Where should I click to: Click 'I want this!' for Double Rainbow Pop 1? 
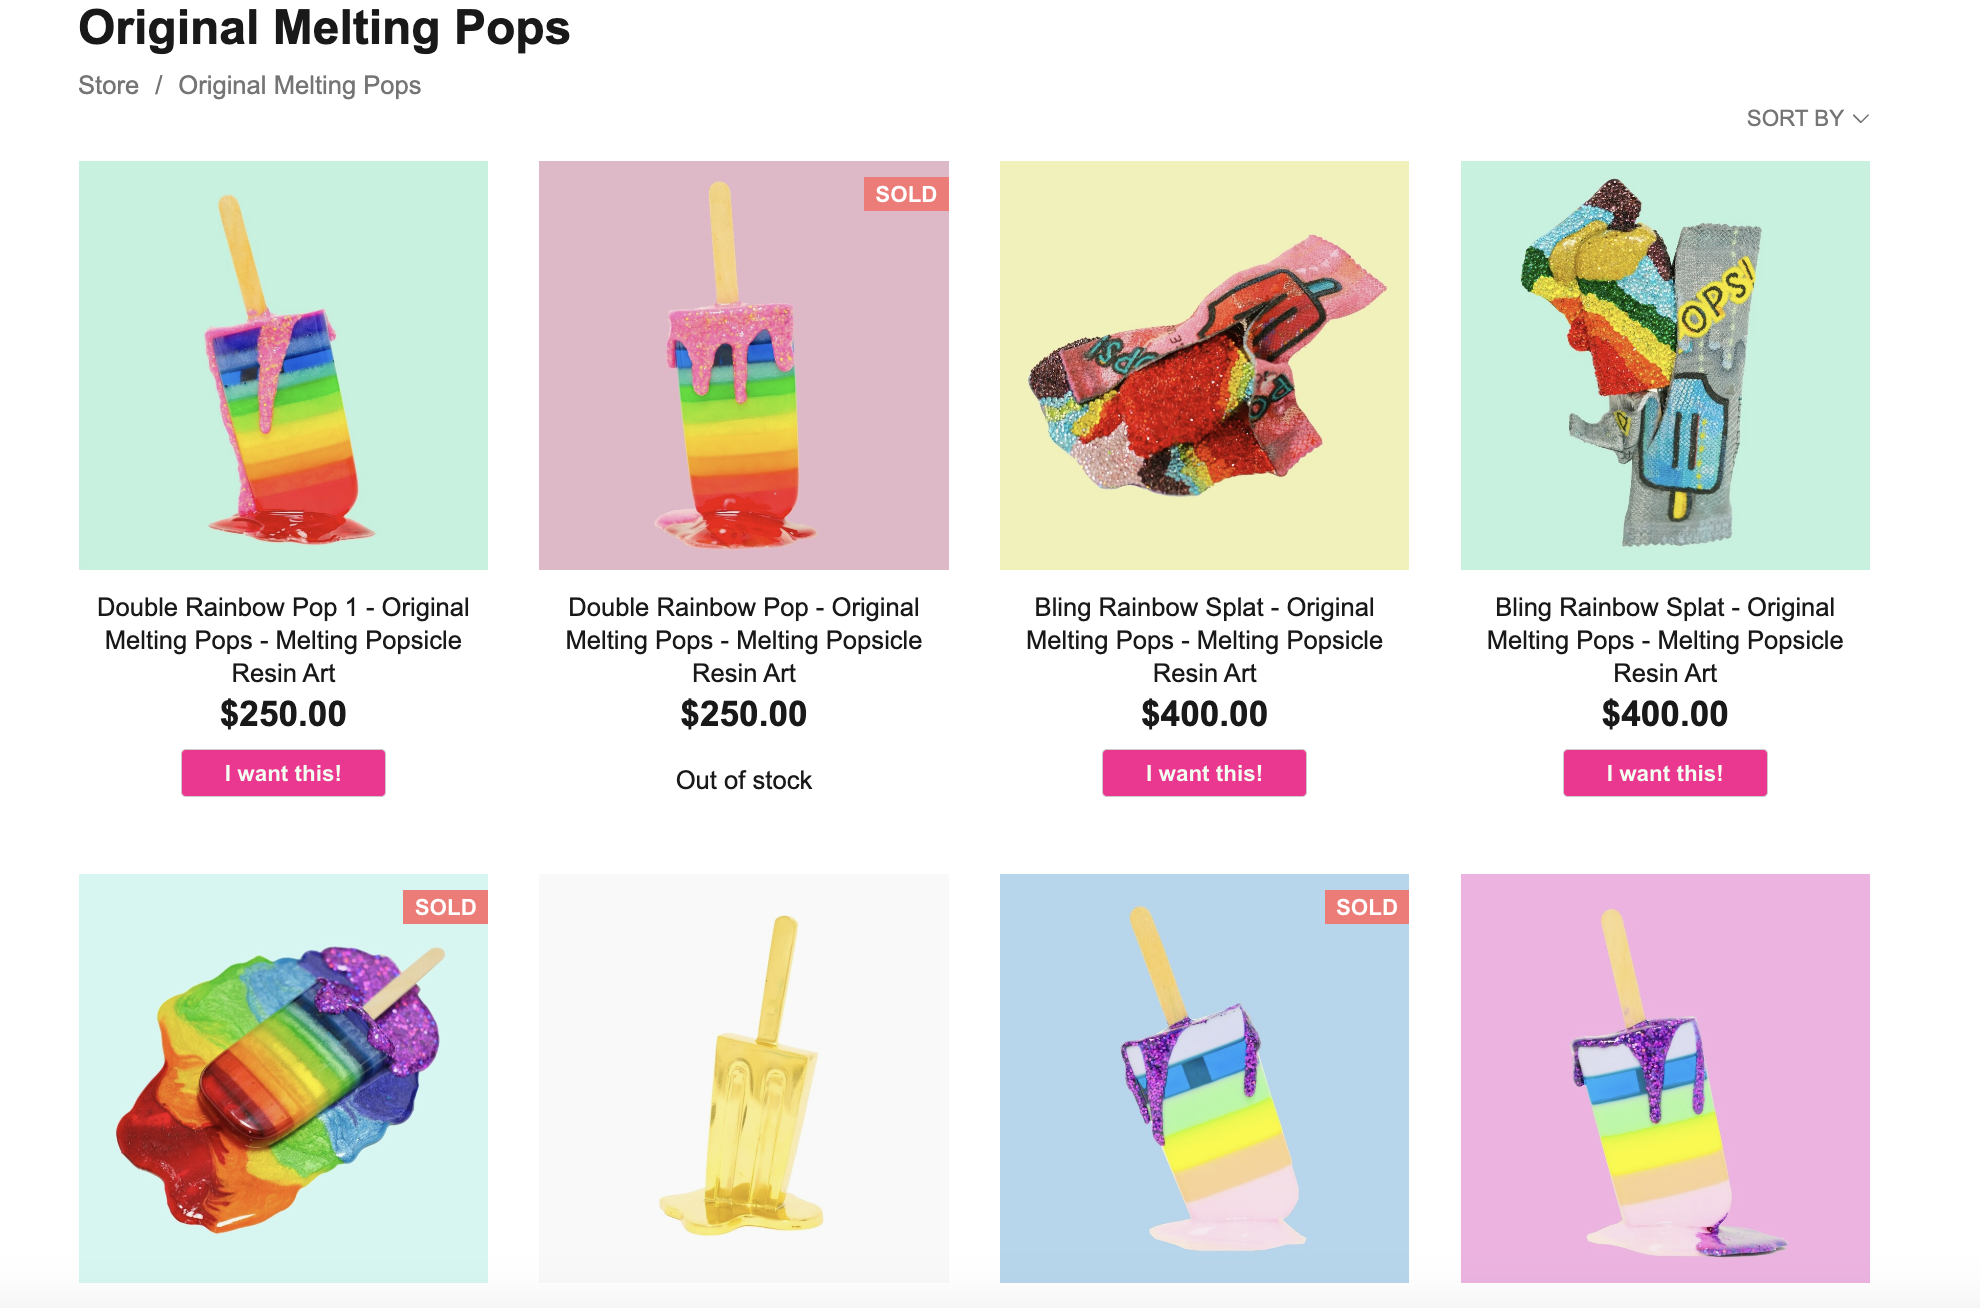(282, 772)
